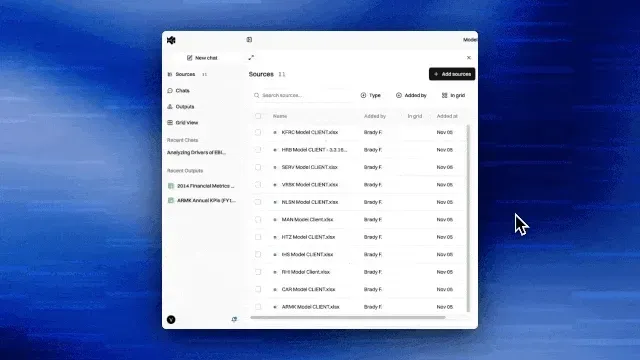The width and height of the screenshot is (640, 360).
Task: Open the 2014 Financial Metrics output
Action: coord(202,186)
